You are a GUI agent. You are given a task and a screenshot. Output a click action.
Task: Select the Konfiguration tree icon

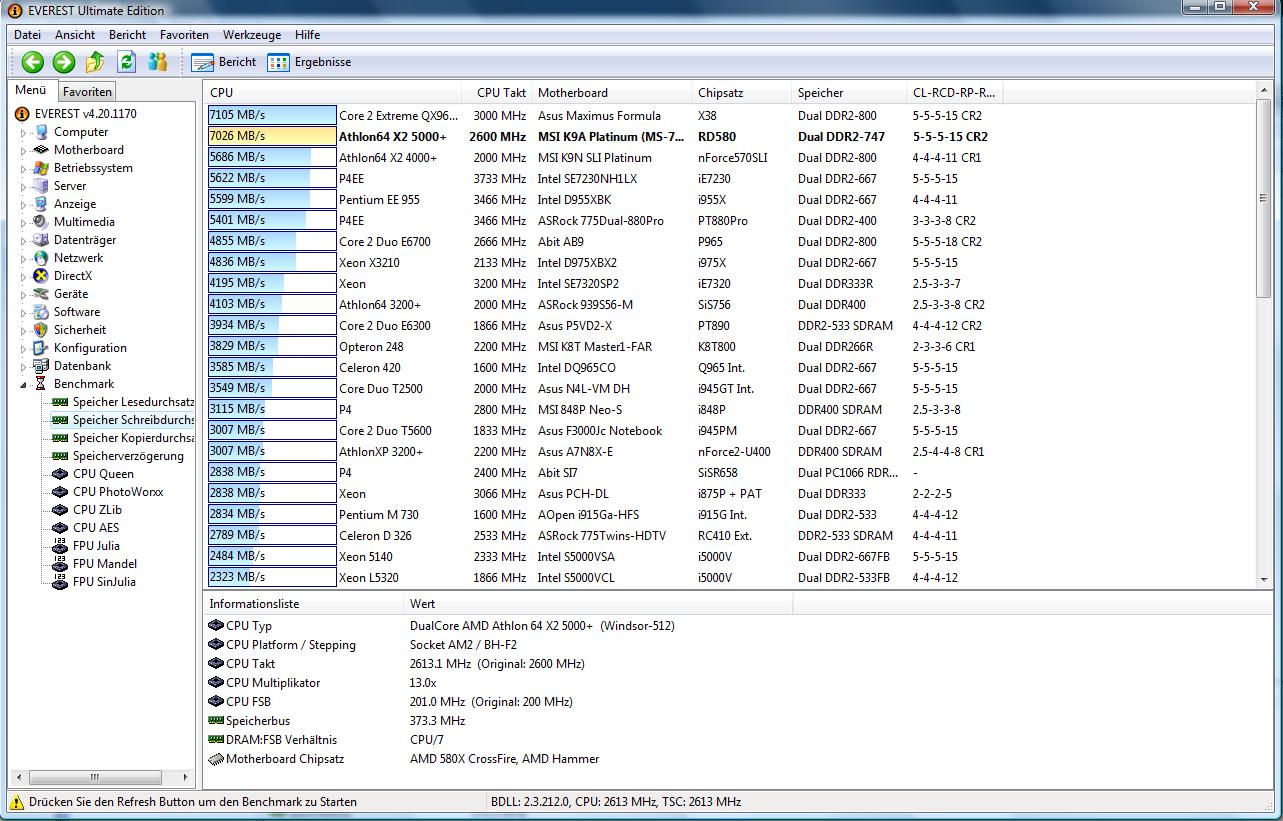pyautogui.click(x=41, y=348)
